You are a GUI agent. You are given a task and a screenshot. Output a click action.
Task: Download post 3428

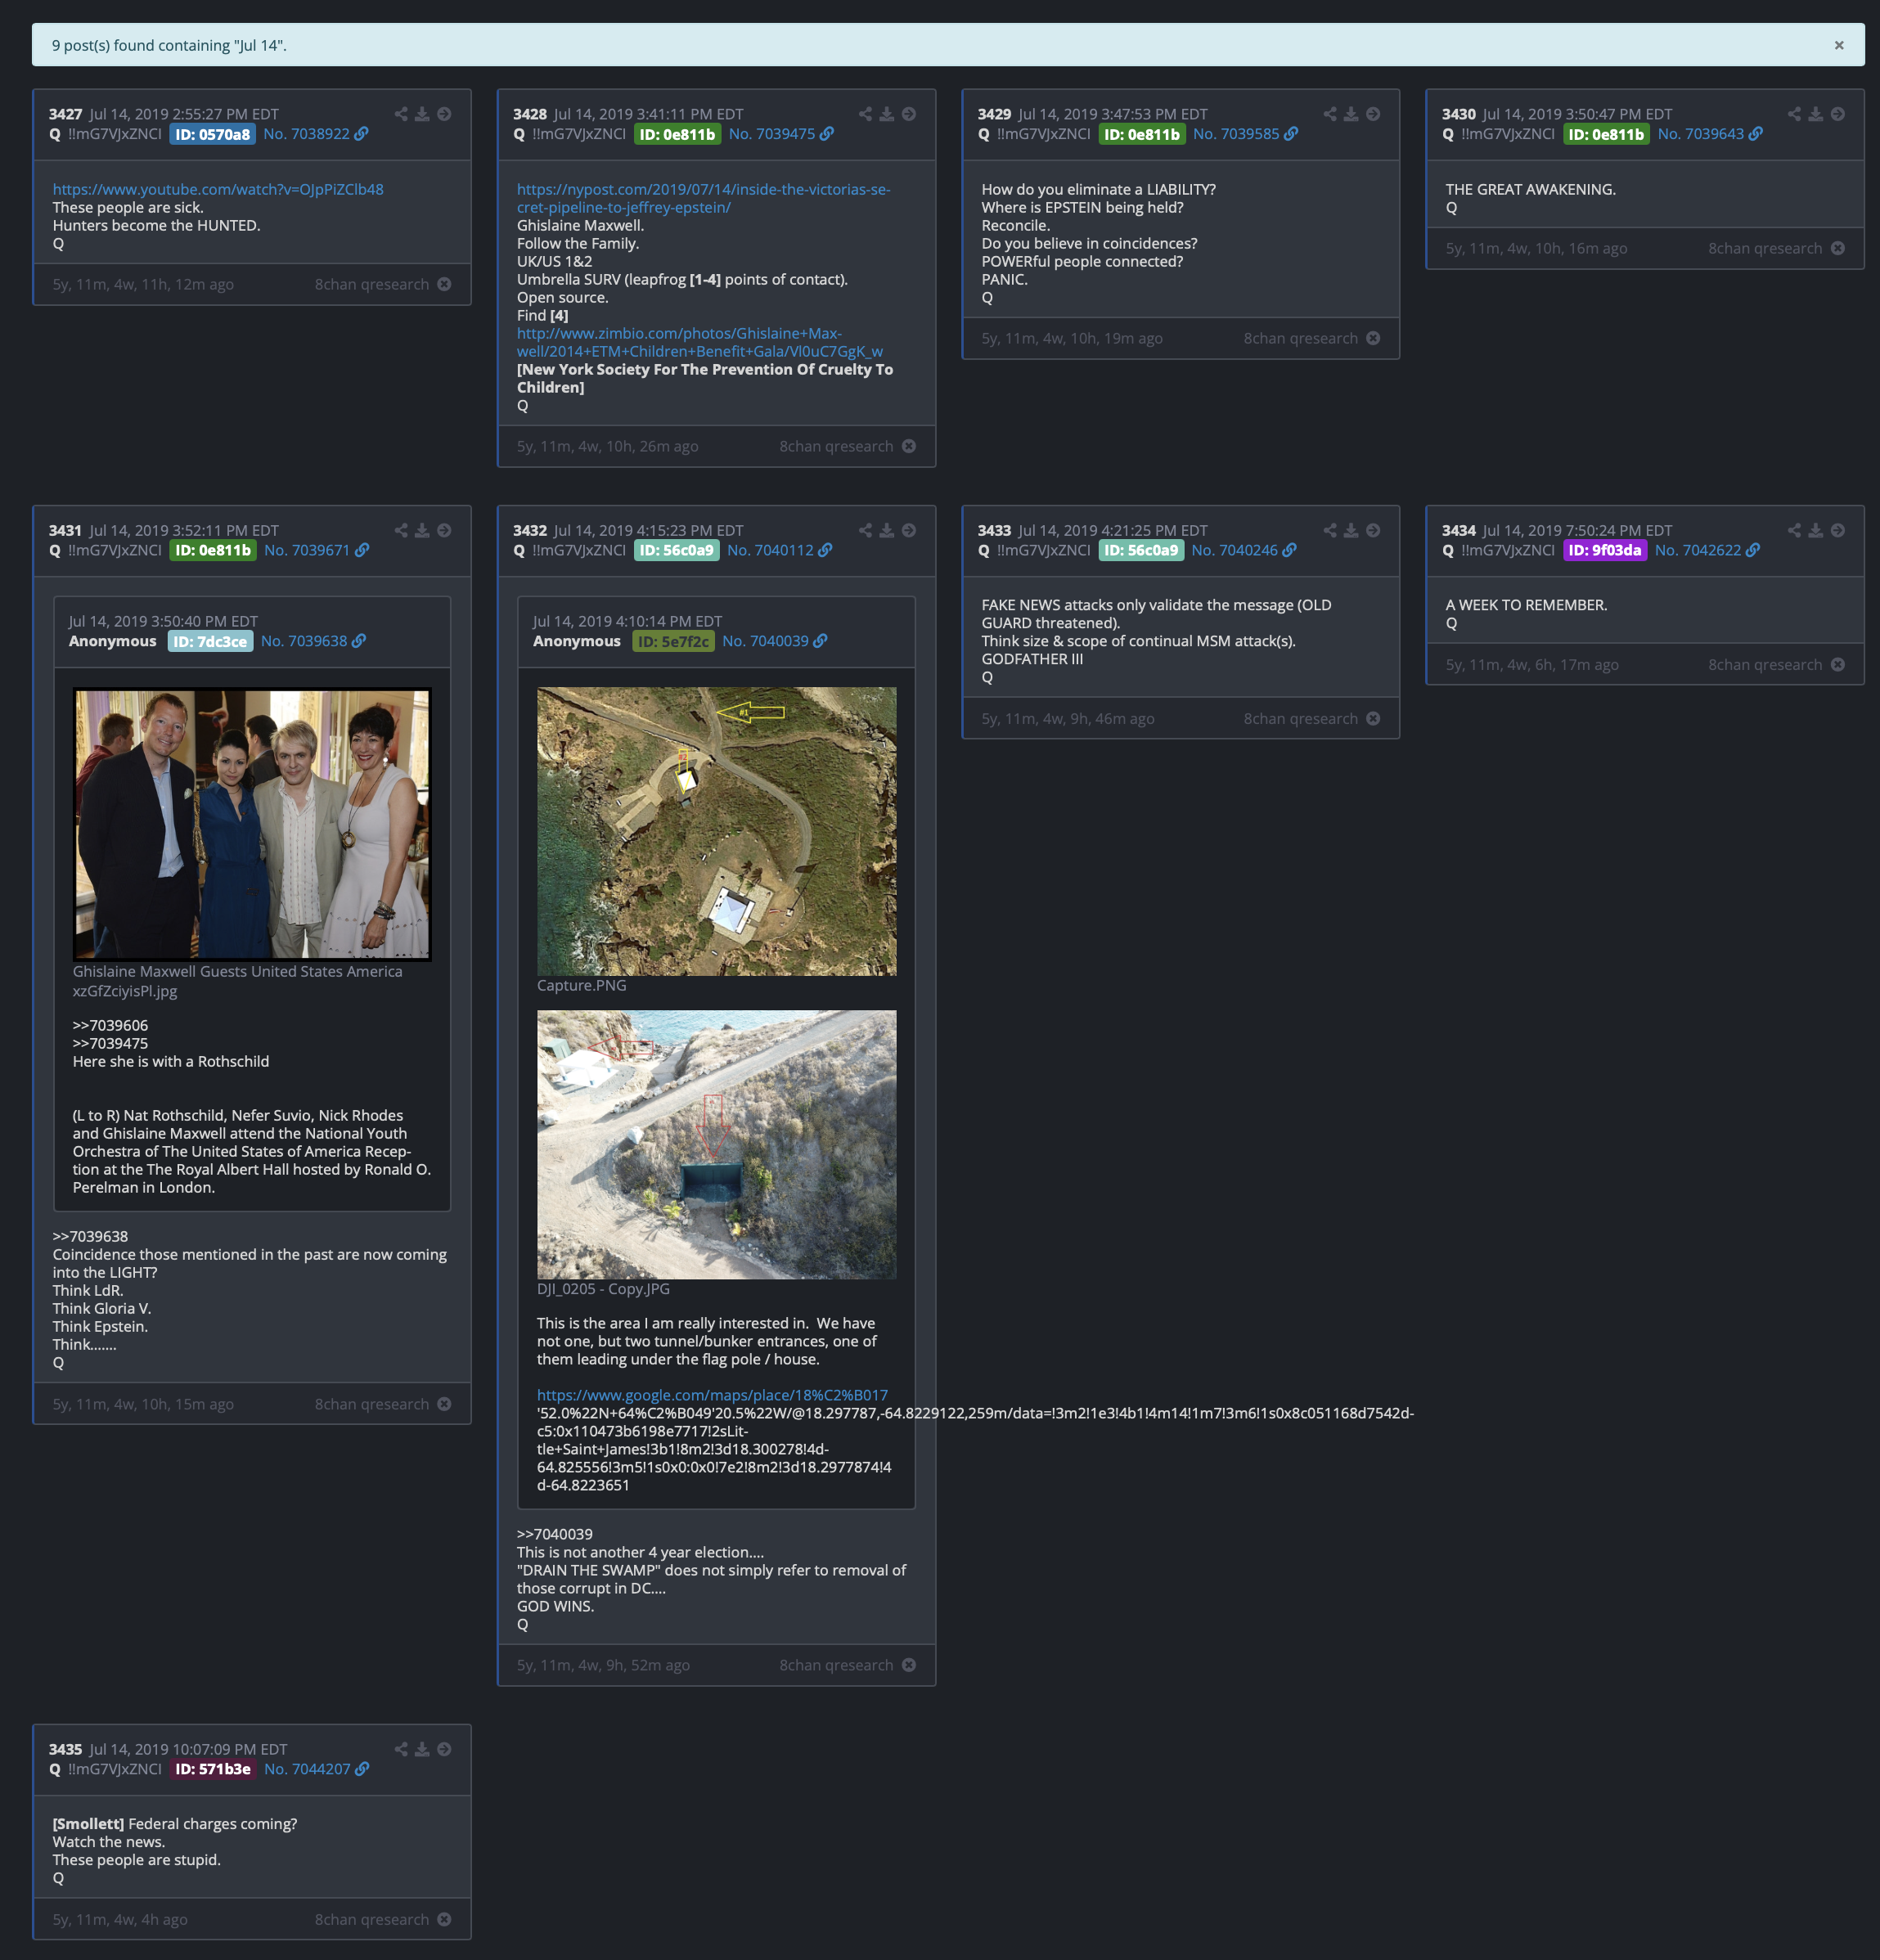click(x=886, y=114)
